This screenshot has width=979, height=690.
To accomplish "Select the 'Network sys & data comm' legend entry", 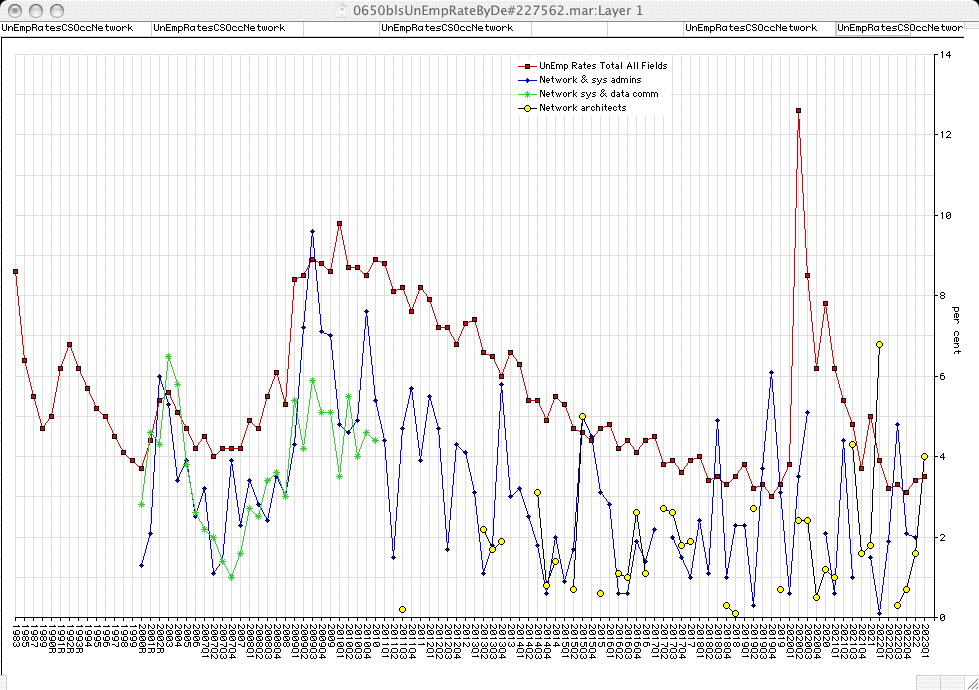I will 598,94.
